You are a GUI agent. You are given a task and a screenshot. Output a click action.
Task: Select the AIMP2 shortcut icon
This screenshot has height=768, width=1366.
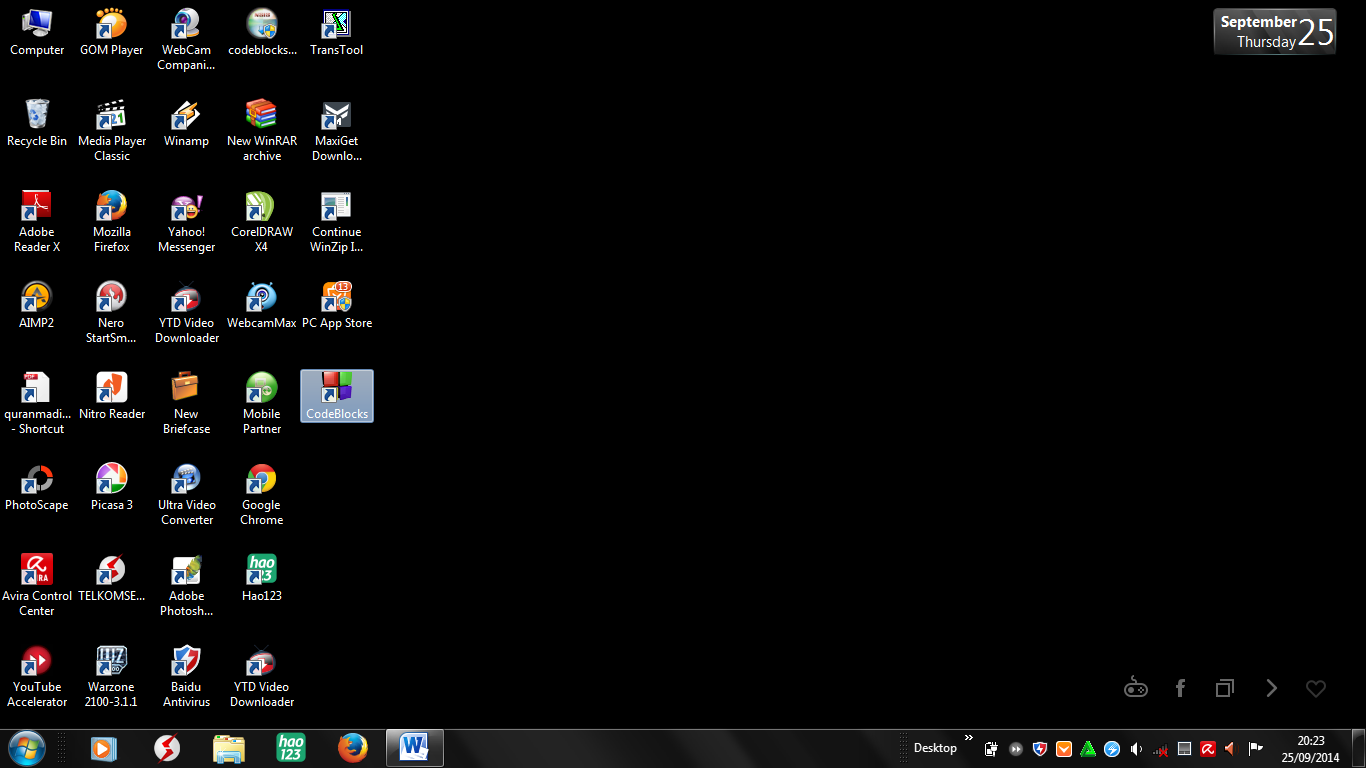click(x=37, y=306)
